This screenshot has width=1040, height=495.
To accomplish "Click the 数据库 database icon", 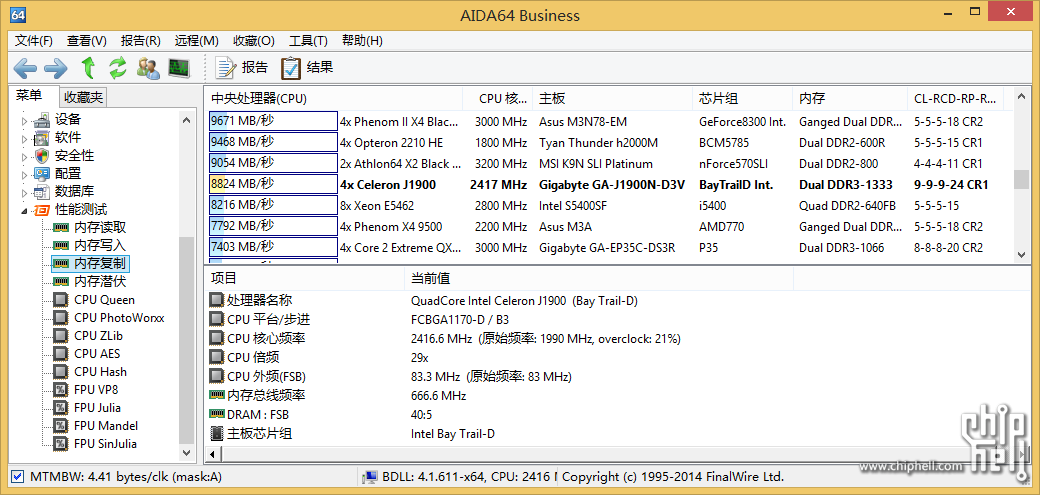I will pos(42,192).
